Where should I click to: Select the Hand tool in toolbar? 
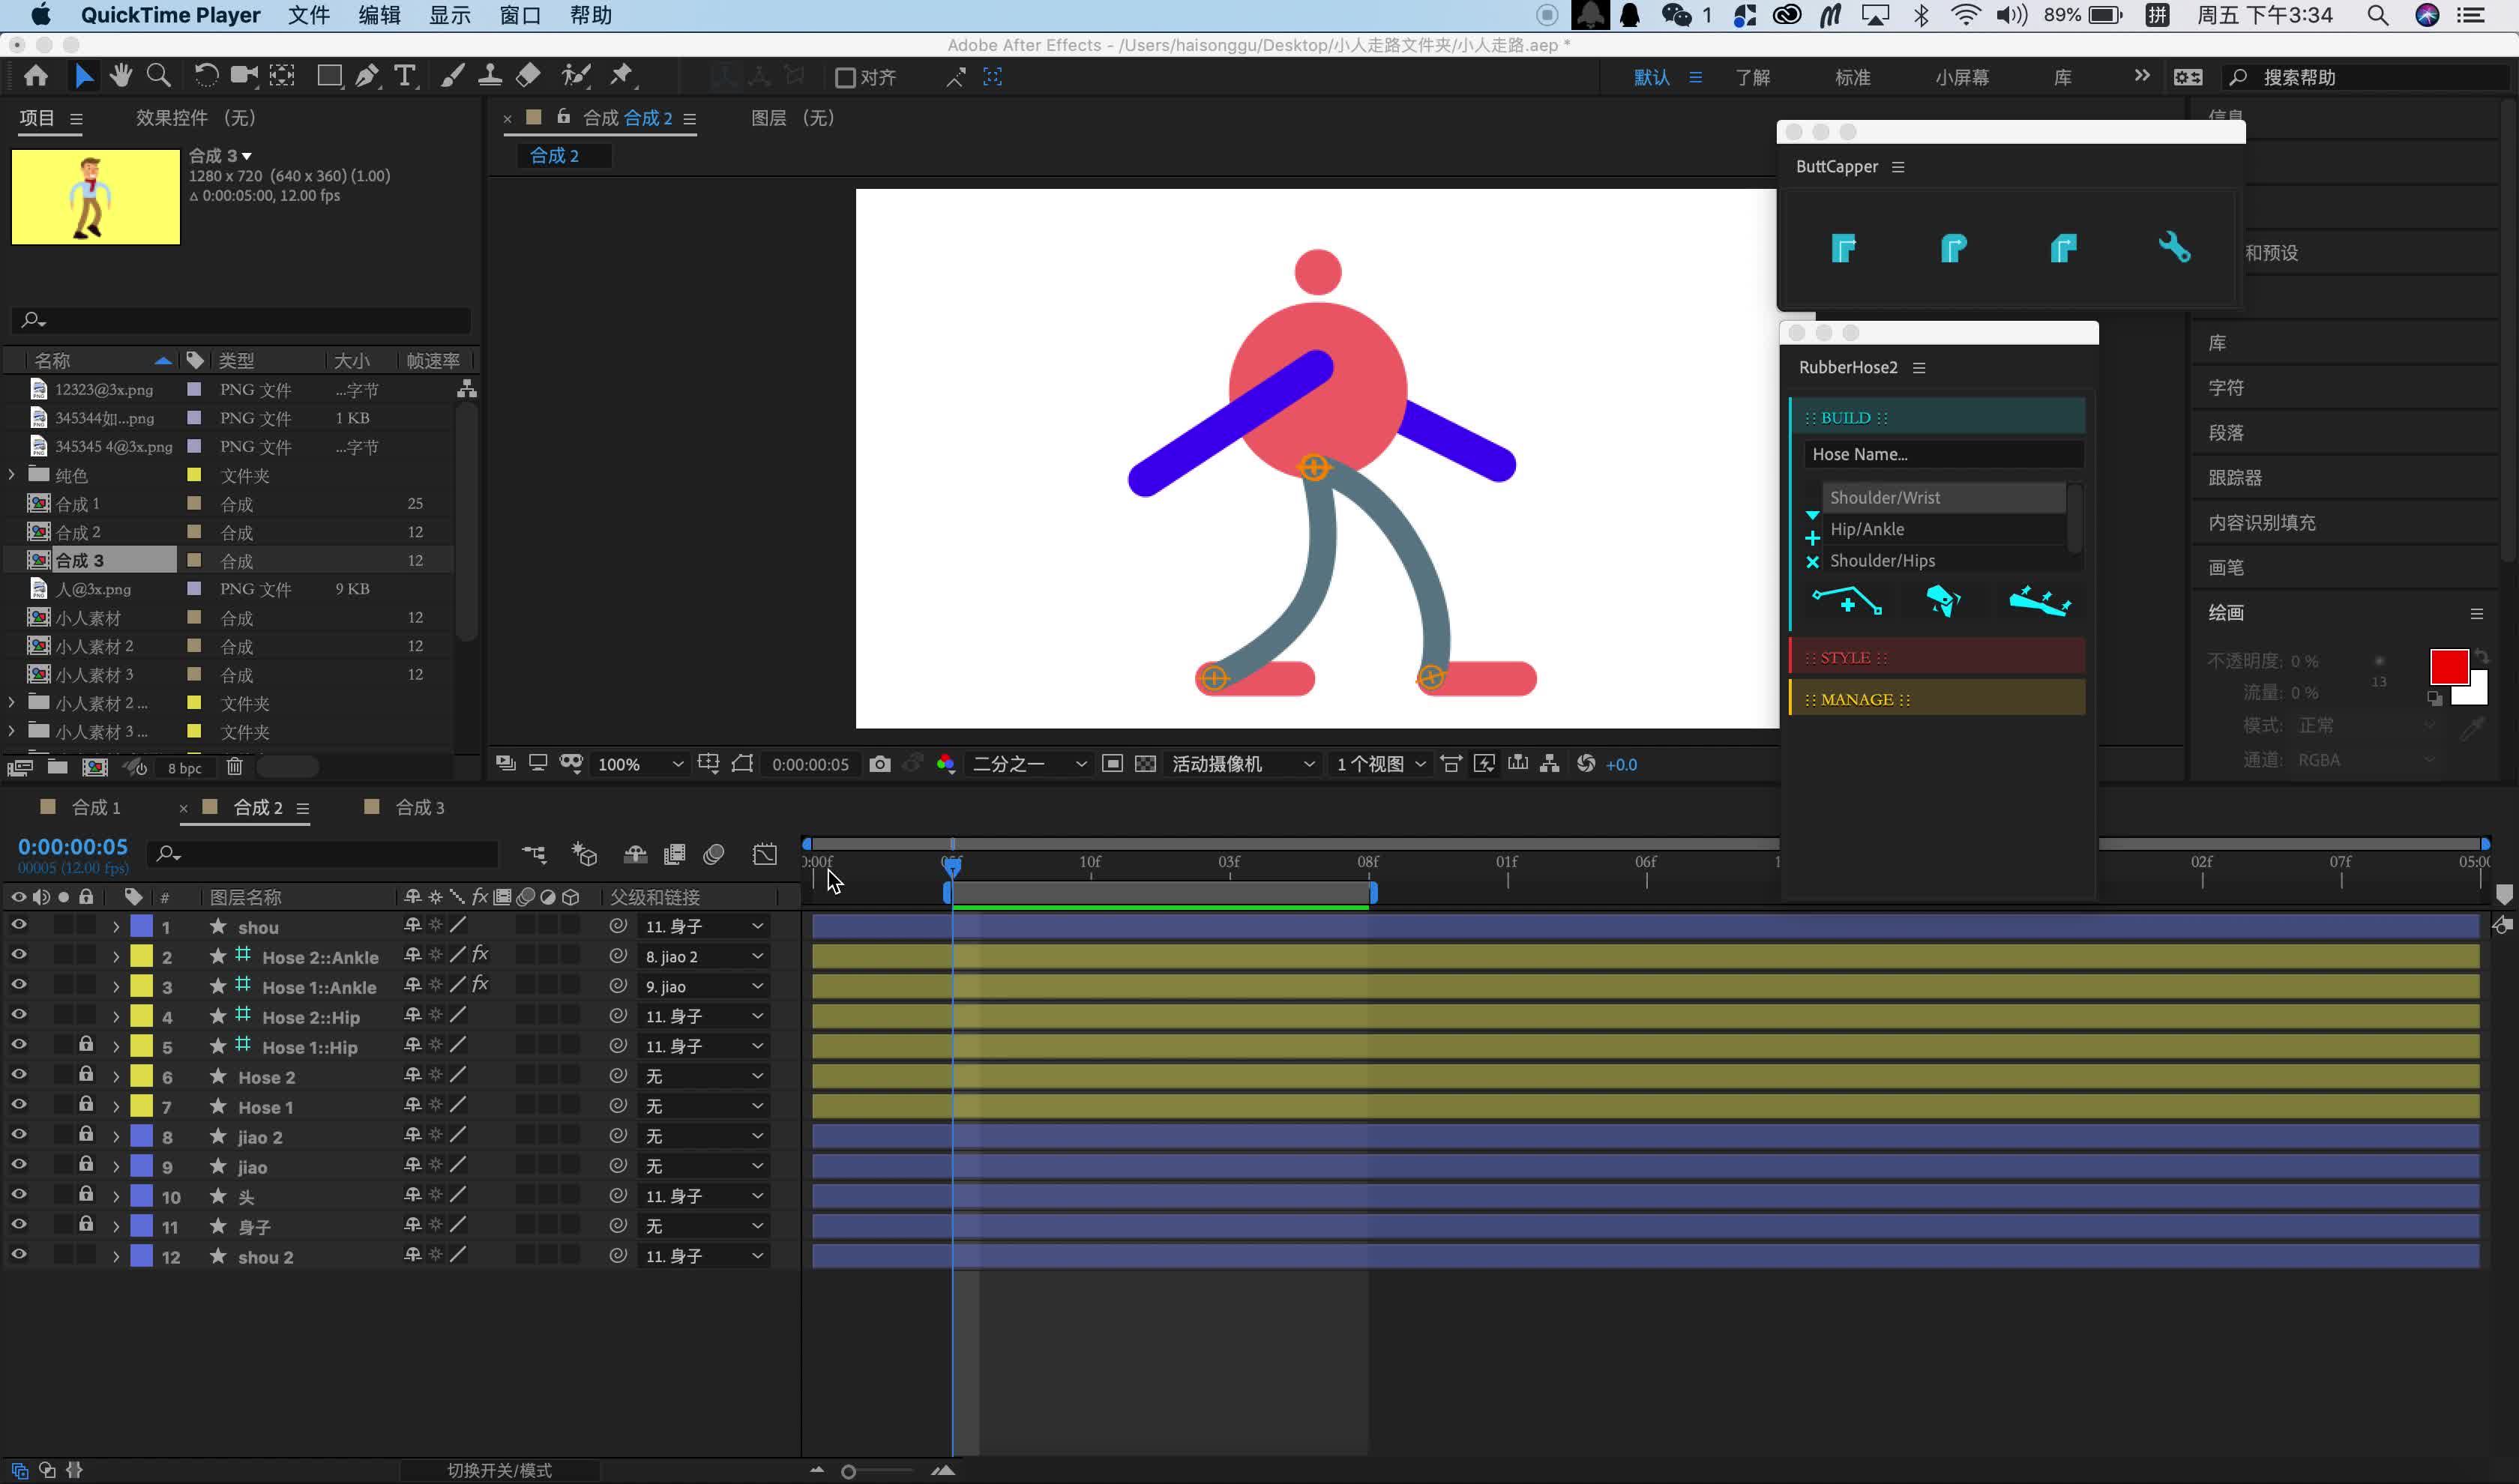(x=121, y=76)
